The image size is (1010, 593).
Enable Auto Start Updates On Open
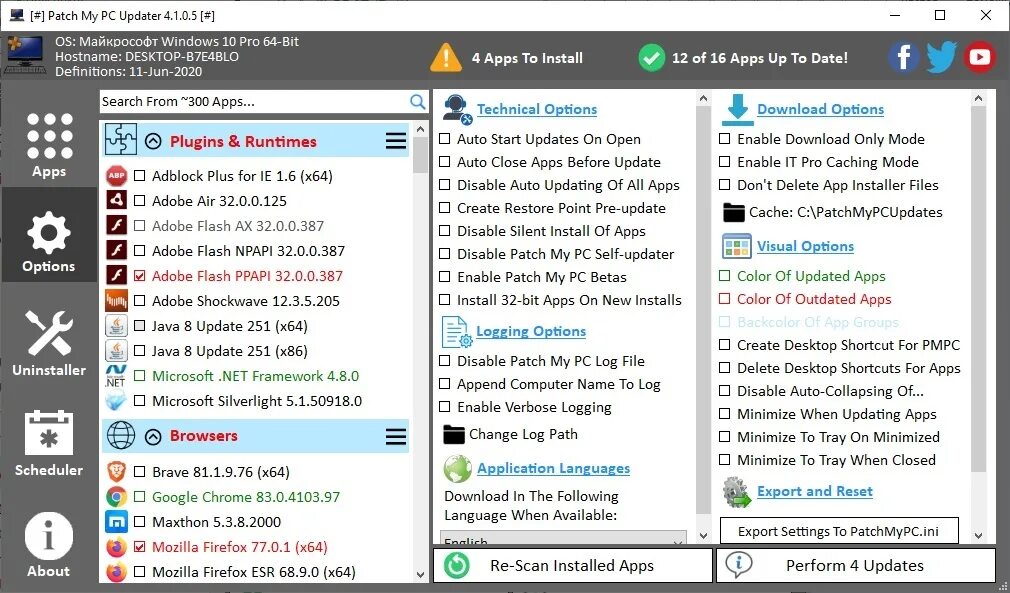click(x=444, y=139)
